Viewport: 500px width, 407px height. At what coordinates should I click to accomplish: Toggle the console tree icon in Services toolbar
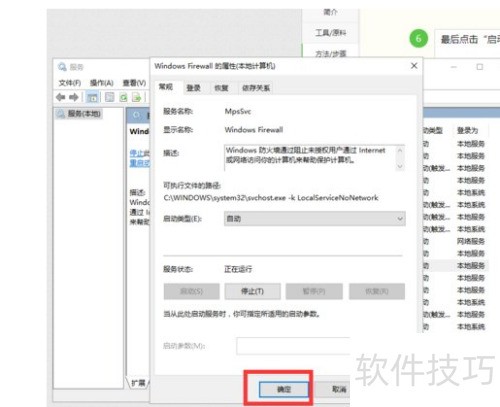(x=92, y=97)
